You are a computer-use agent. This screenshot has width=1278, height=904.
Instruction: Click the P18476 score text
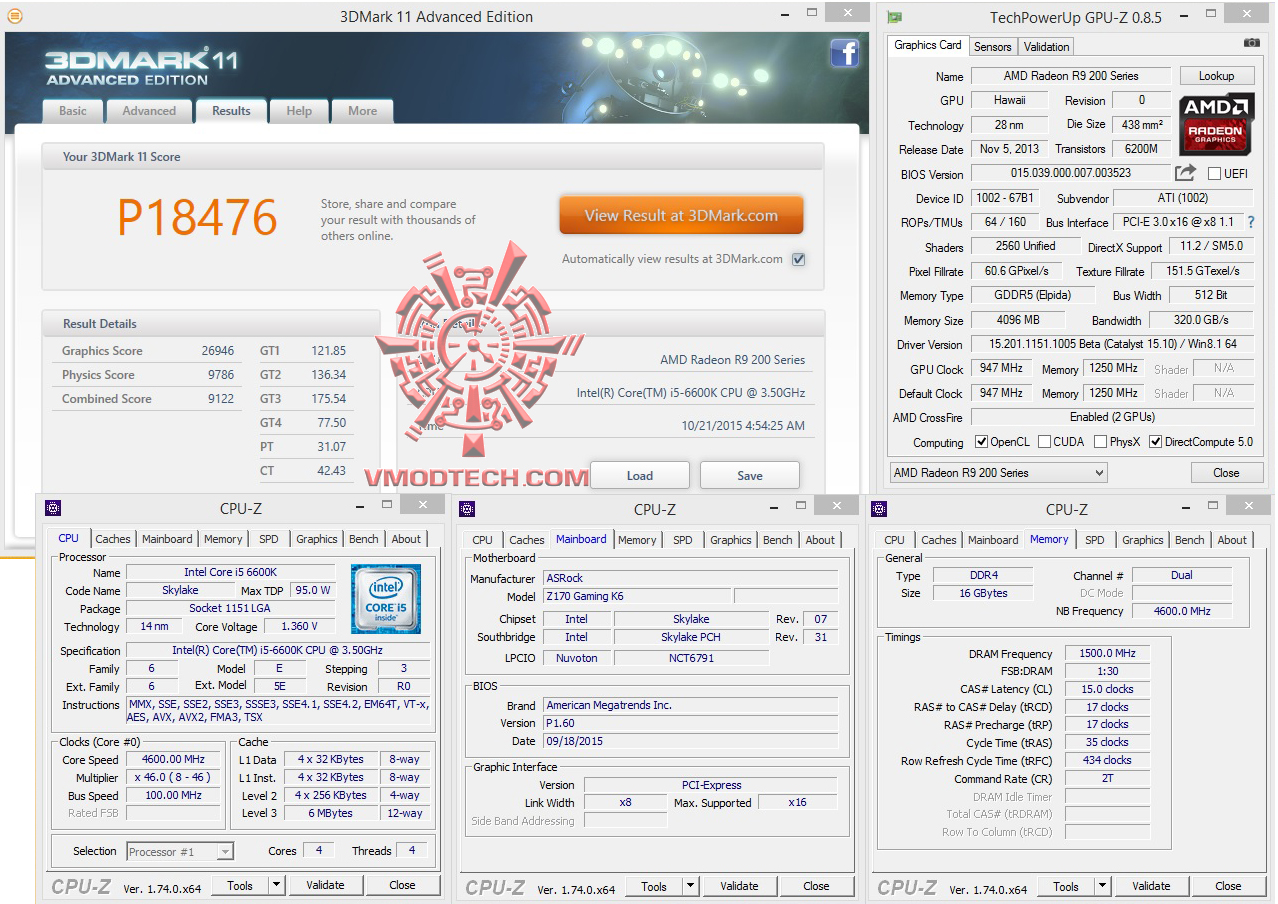[x=197, y=217]
